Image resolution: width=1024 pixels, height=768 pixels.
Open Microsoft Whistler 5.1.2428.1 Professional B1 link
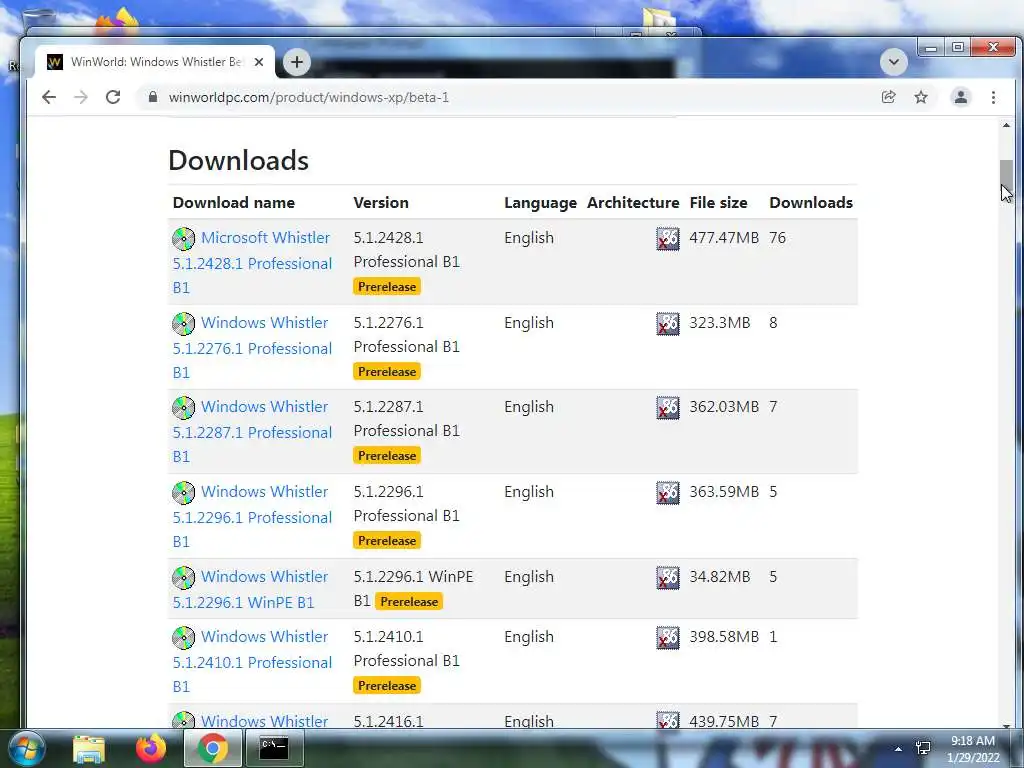tap(253, 263)
